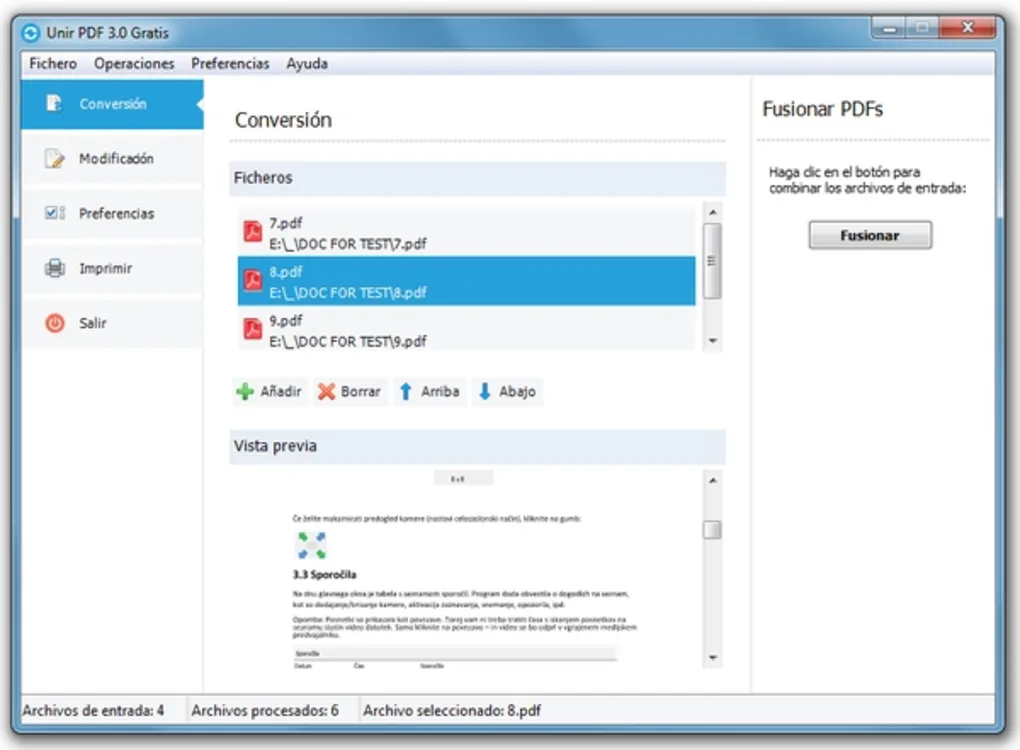The height and width of the screenshot is (750, 1020).
Task: Click the Conversión sidebar document icon
Action: pyautogui.click(x=55, y=104)
